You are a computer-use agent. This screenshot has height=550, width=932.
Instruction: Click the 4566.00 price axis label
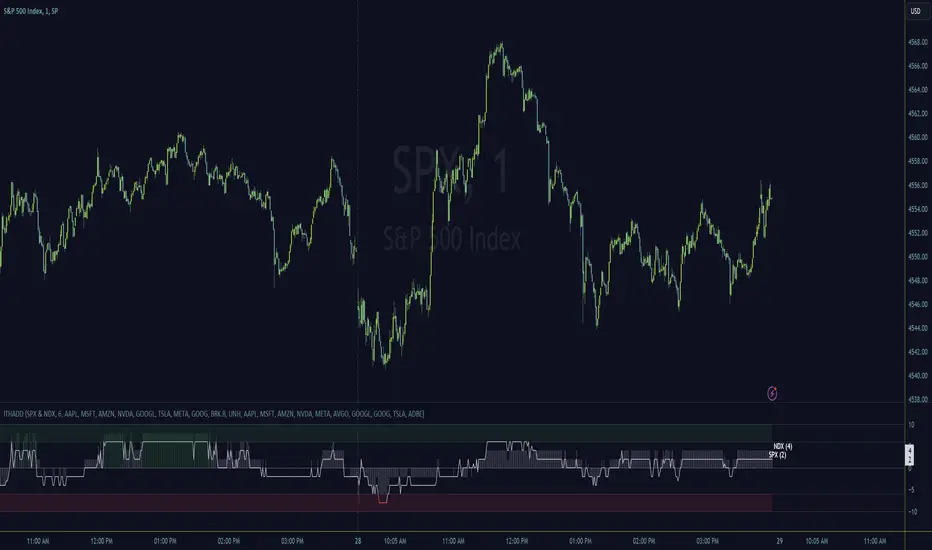(x=918, y=66)
